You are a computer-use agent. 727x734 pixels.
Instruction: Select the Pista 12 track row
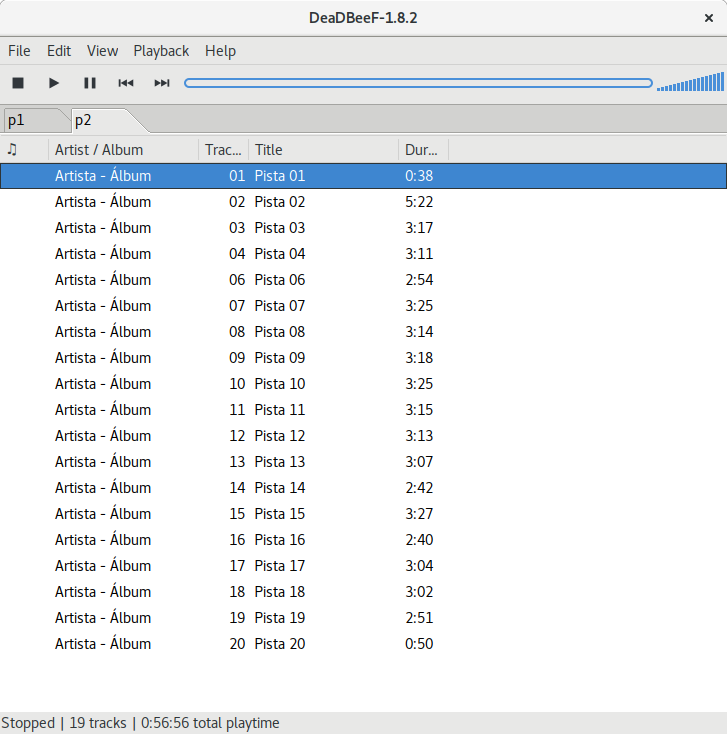(x=363, y=436)
